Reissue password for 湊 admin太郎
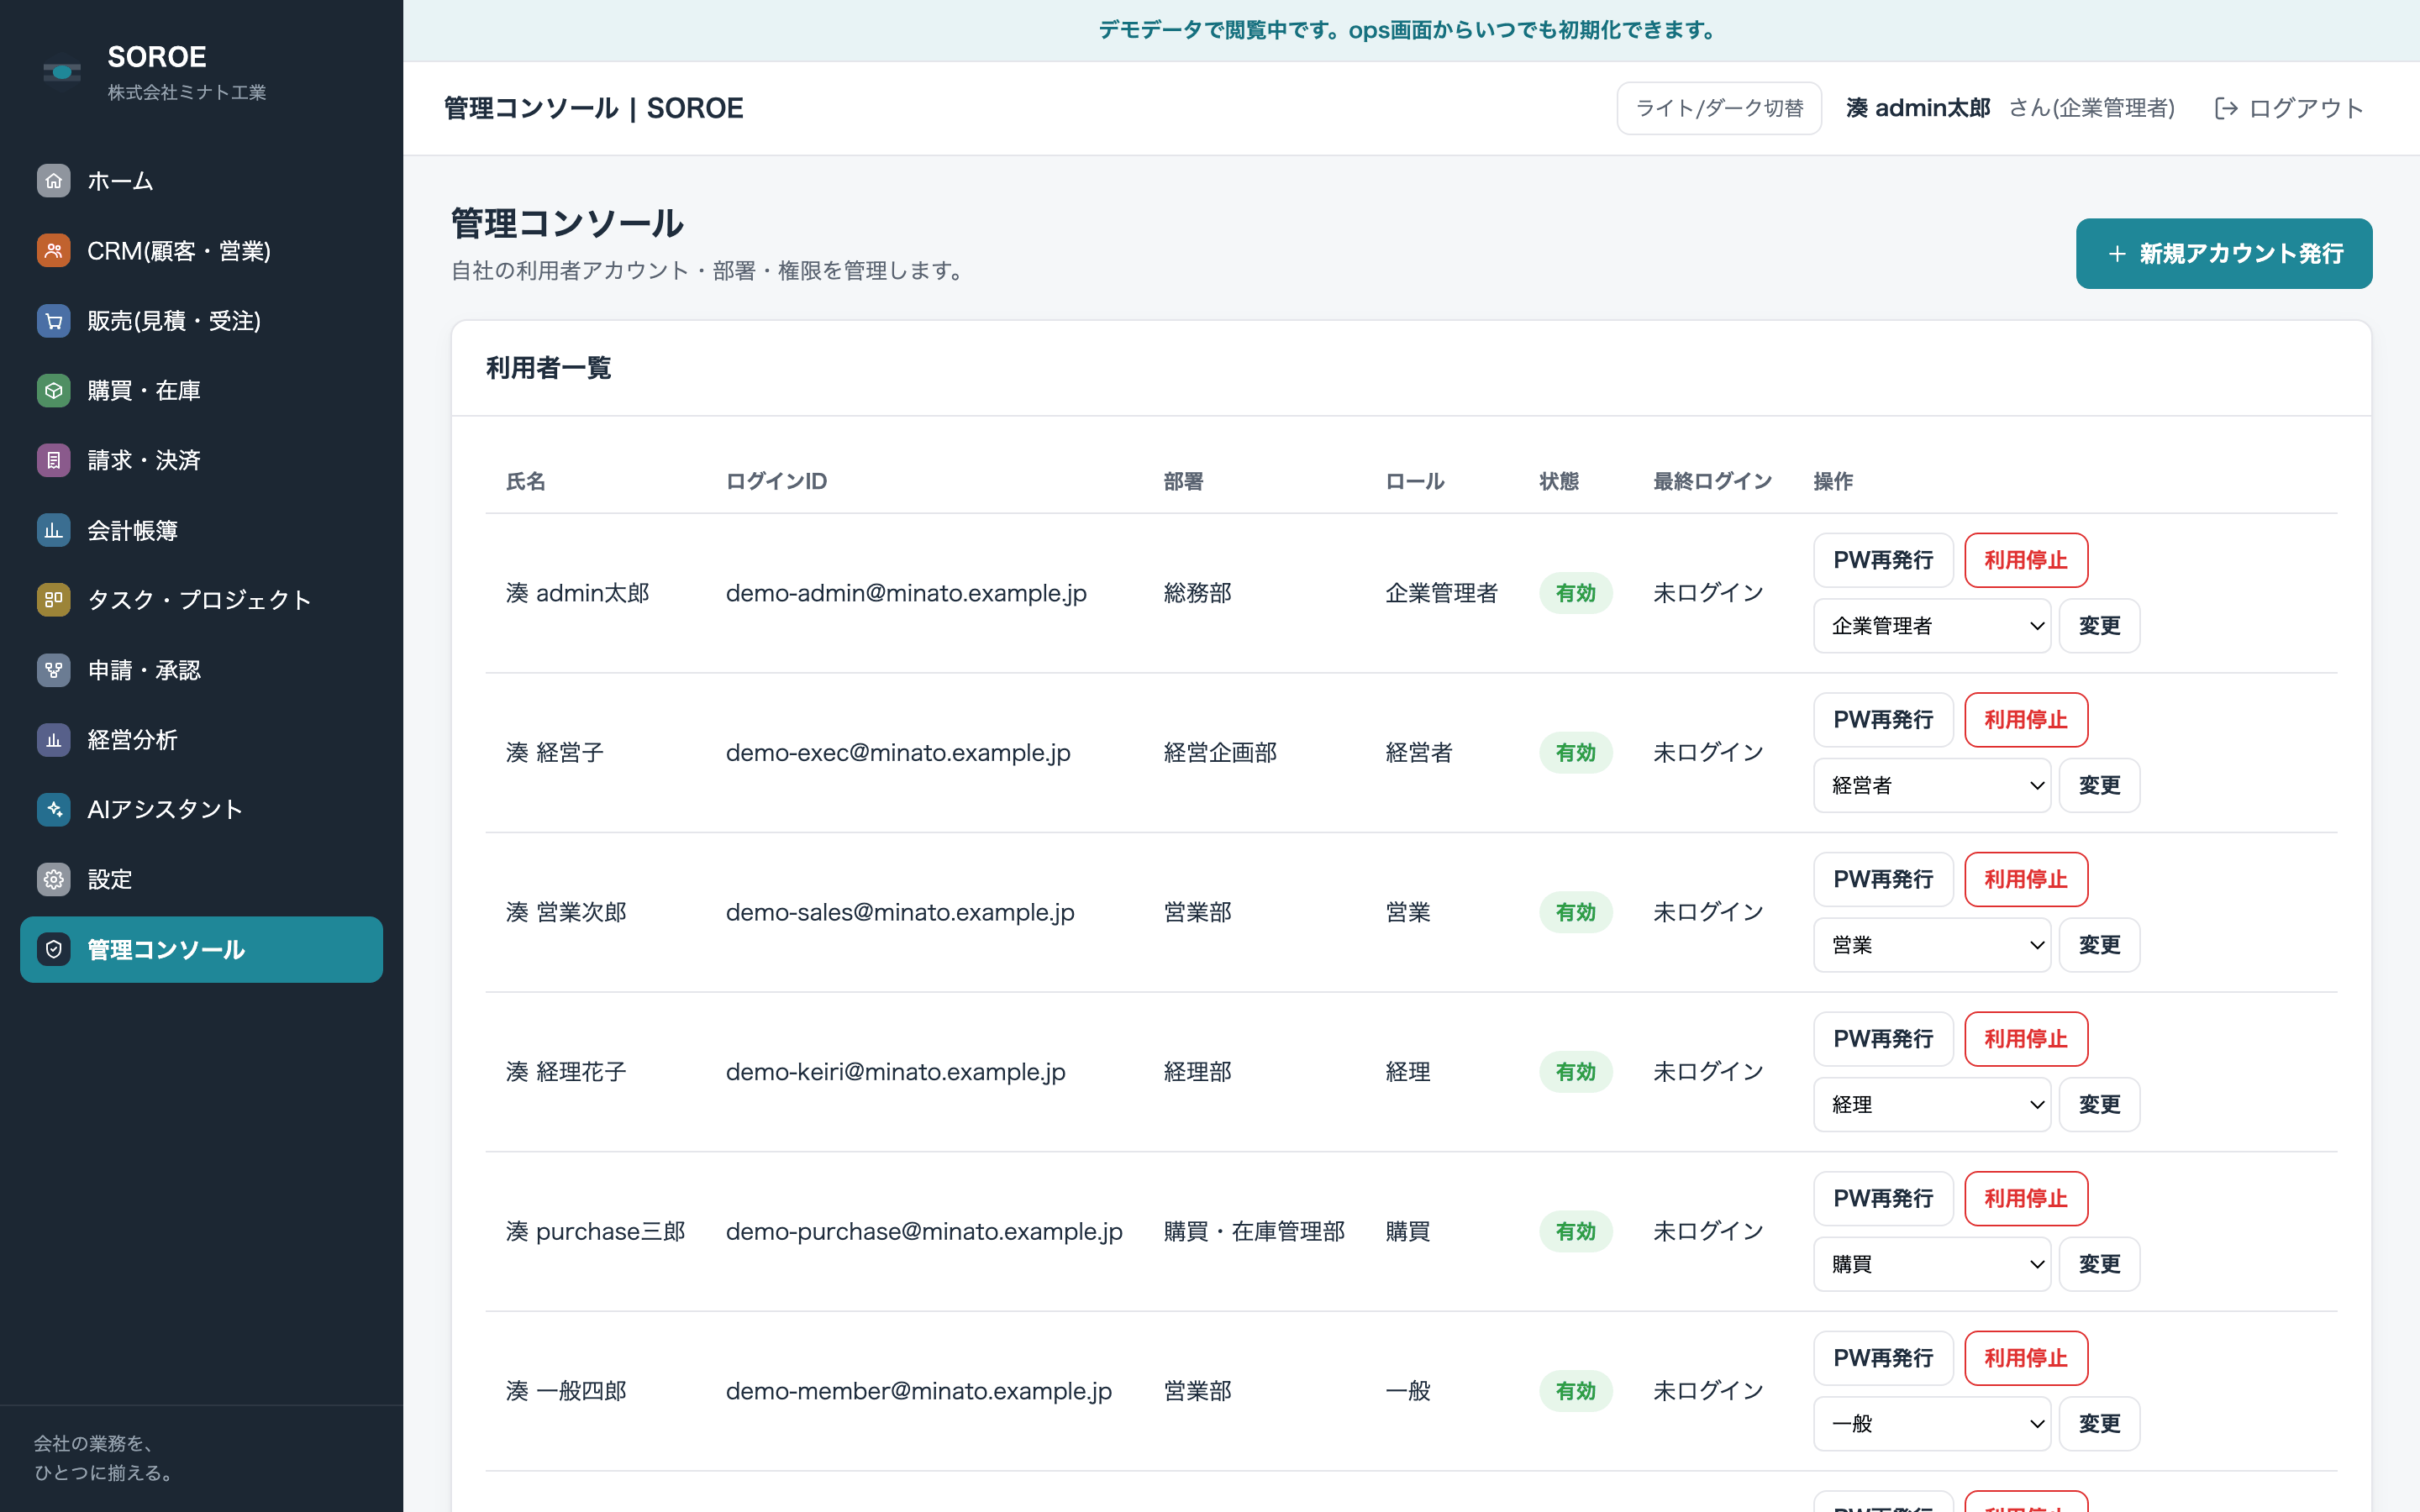Image resolution: width=2420 pixels, height=1512 pixels. click(x=1883, y=560)
